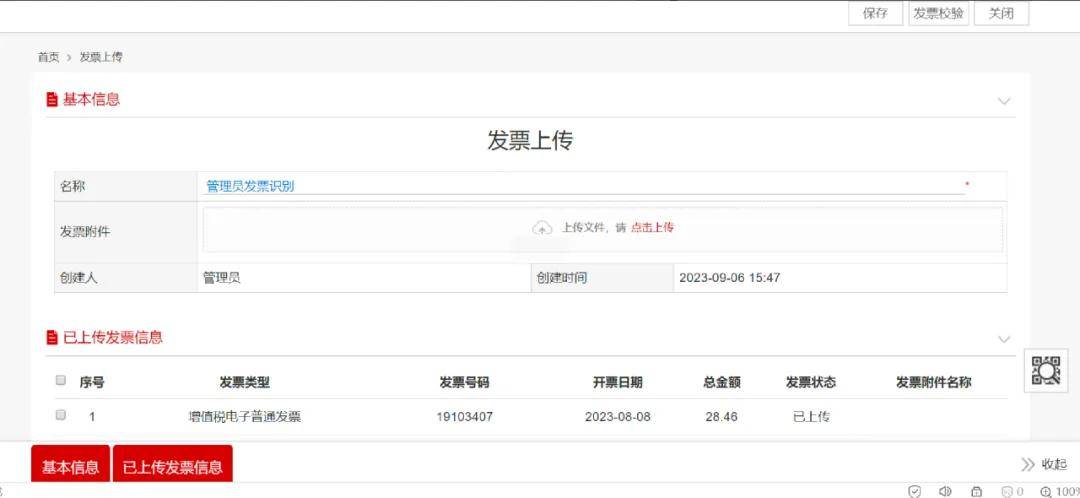Click the cloud upload icon
Viewport: 1080px width, 498px height.
click(542, 228)
